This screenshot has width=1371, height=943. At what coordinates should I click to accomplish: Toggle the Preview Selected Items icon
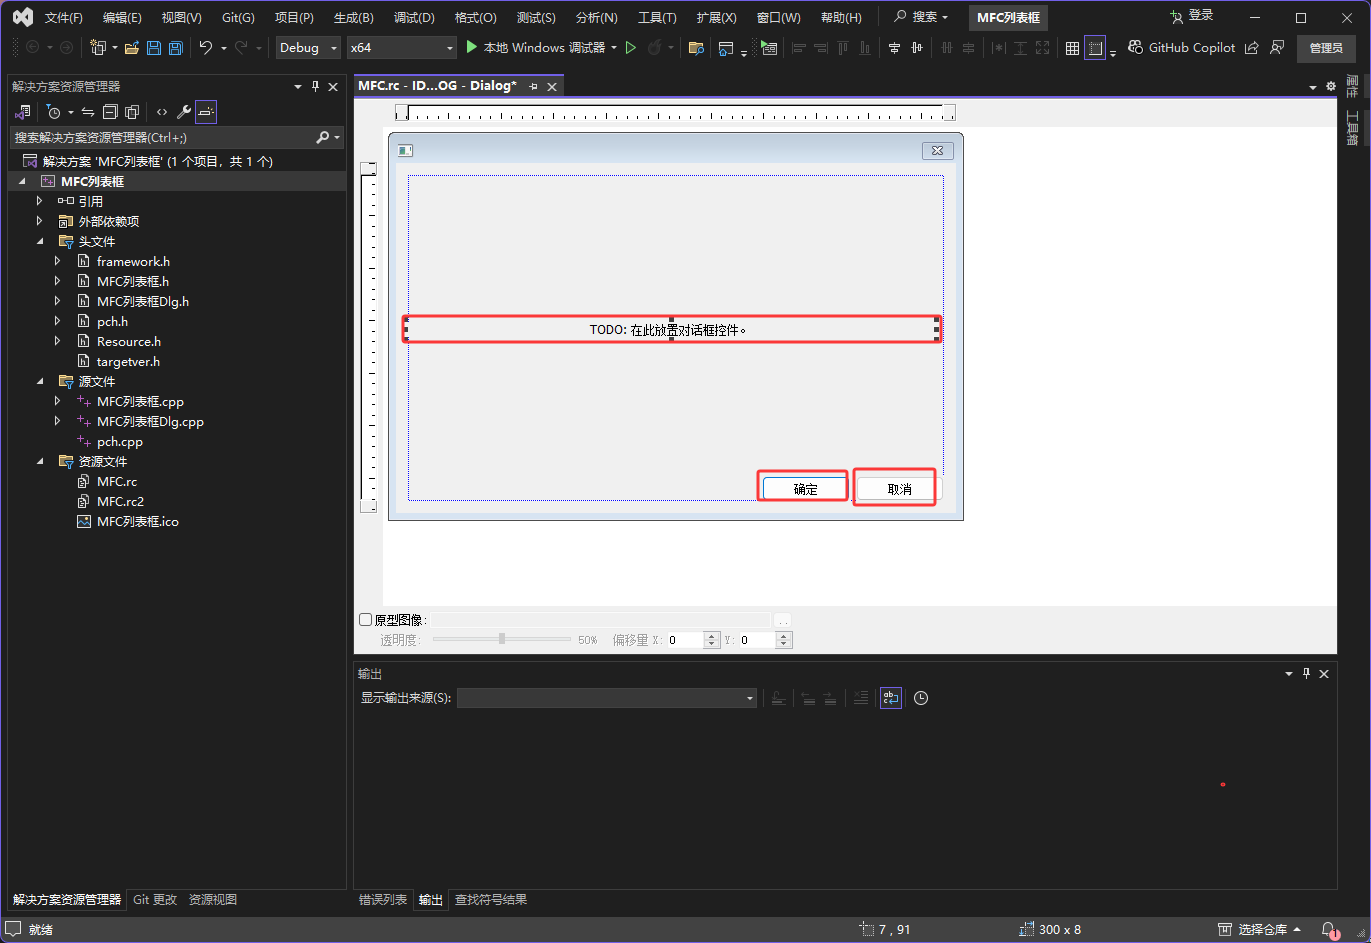click(206, 112)
